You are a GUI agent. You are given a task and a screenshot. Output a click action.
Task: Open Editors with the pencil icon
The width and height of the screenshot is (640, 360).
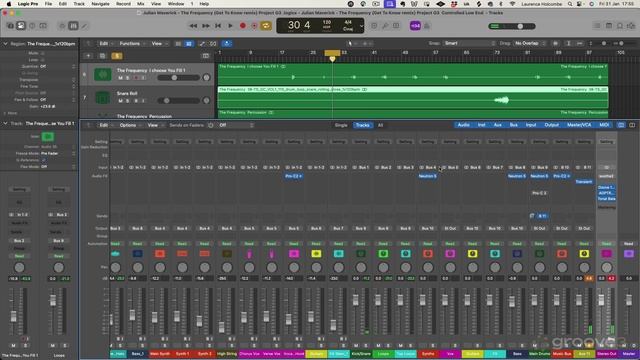[x=84, y=26]
